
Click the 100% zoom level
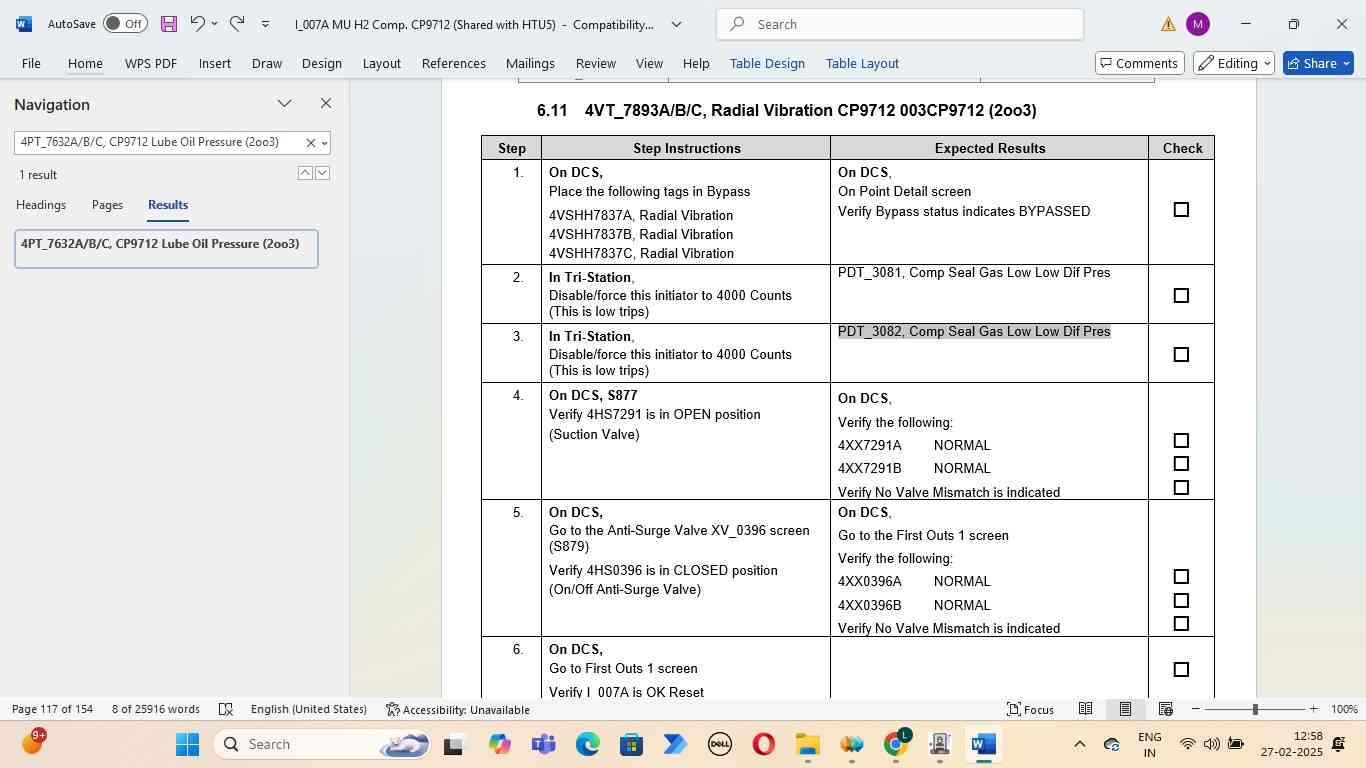1345,709
